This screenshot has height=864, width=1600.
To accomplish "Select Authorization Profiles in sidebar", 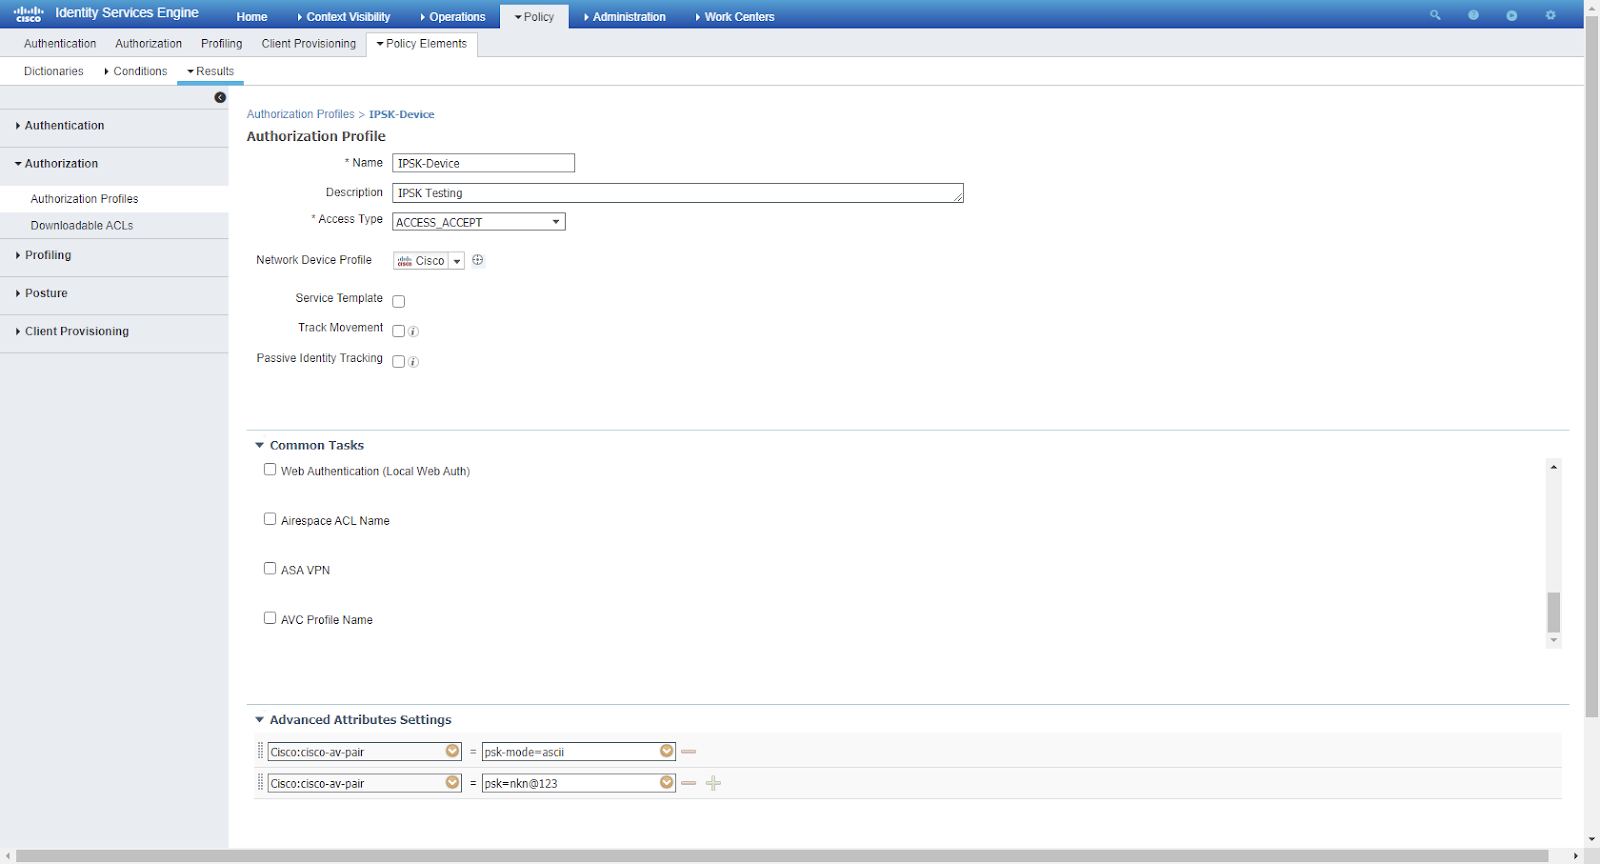I will point(85,199).
